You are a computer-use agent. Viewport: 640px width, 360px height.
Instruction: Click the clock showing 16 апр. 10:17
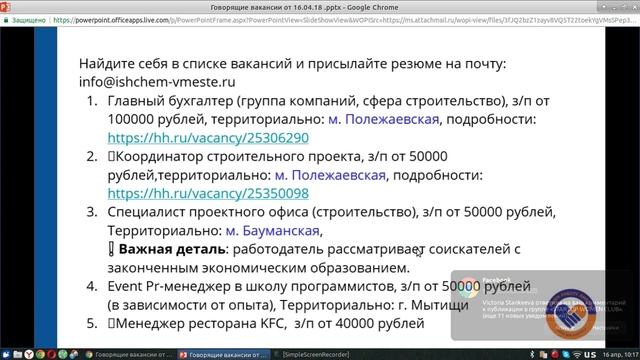620,354
